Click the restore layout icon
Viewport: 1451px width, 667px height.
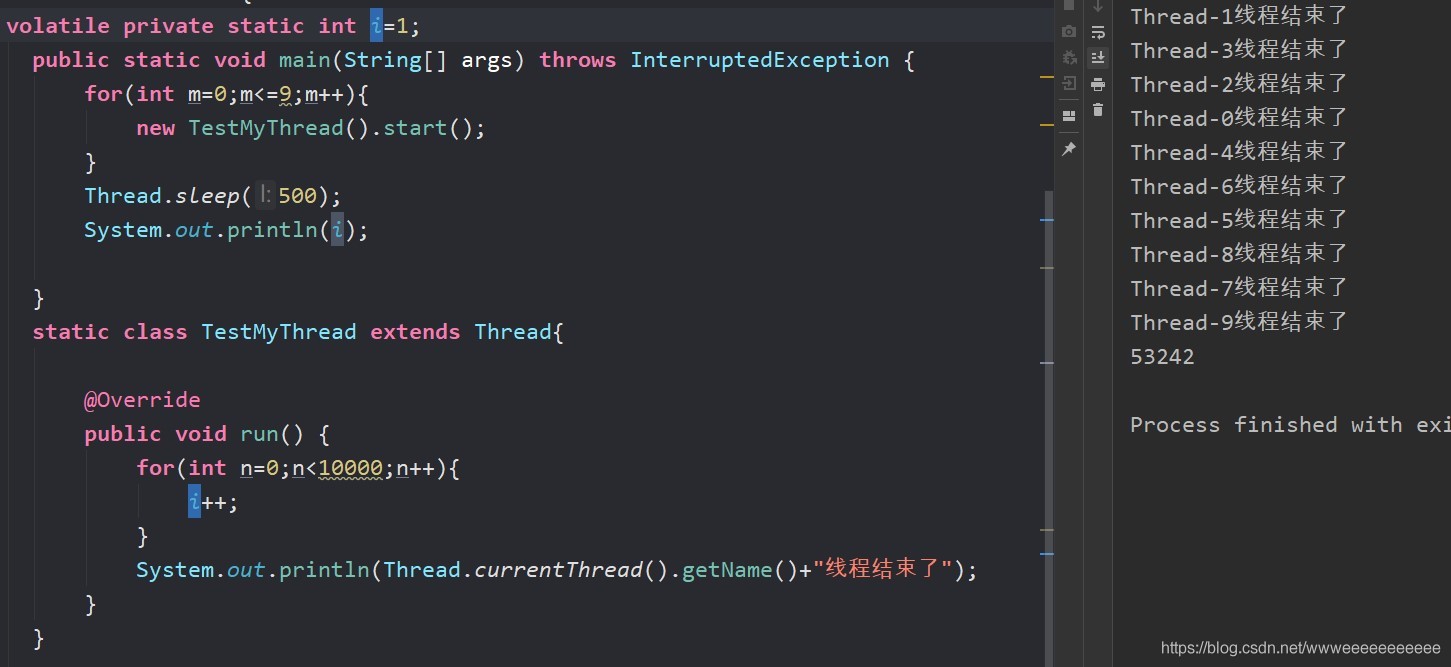1069,116
